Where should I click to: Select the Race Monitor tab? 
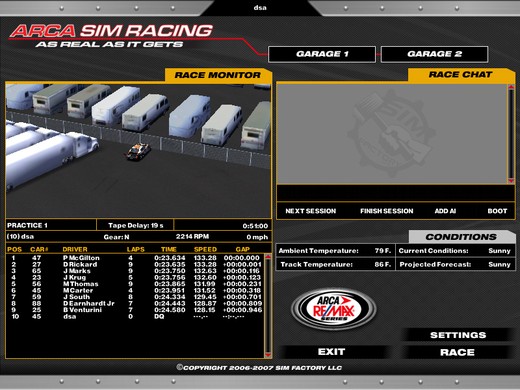pyautogui.click(x=218, y=75)
